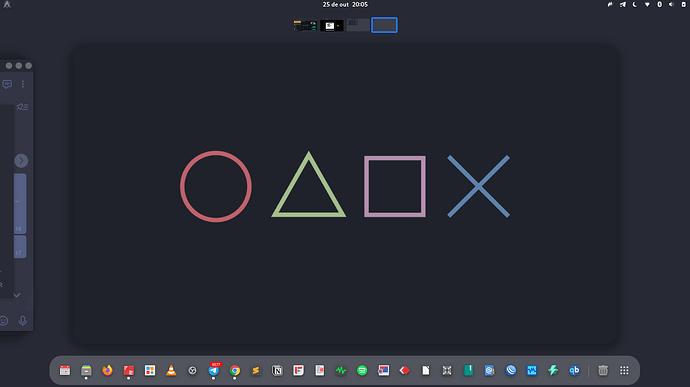The image size is (690, 387).
Task: Click the Arch logo in the top bar
Action: pos(7,4)
